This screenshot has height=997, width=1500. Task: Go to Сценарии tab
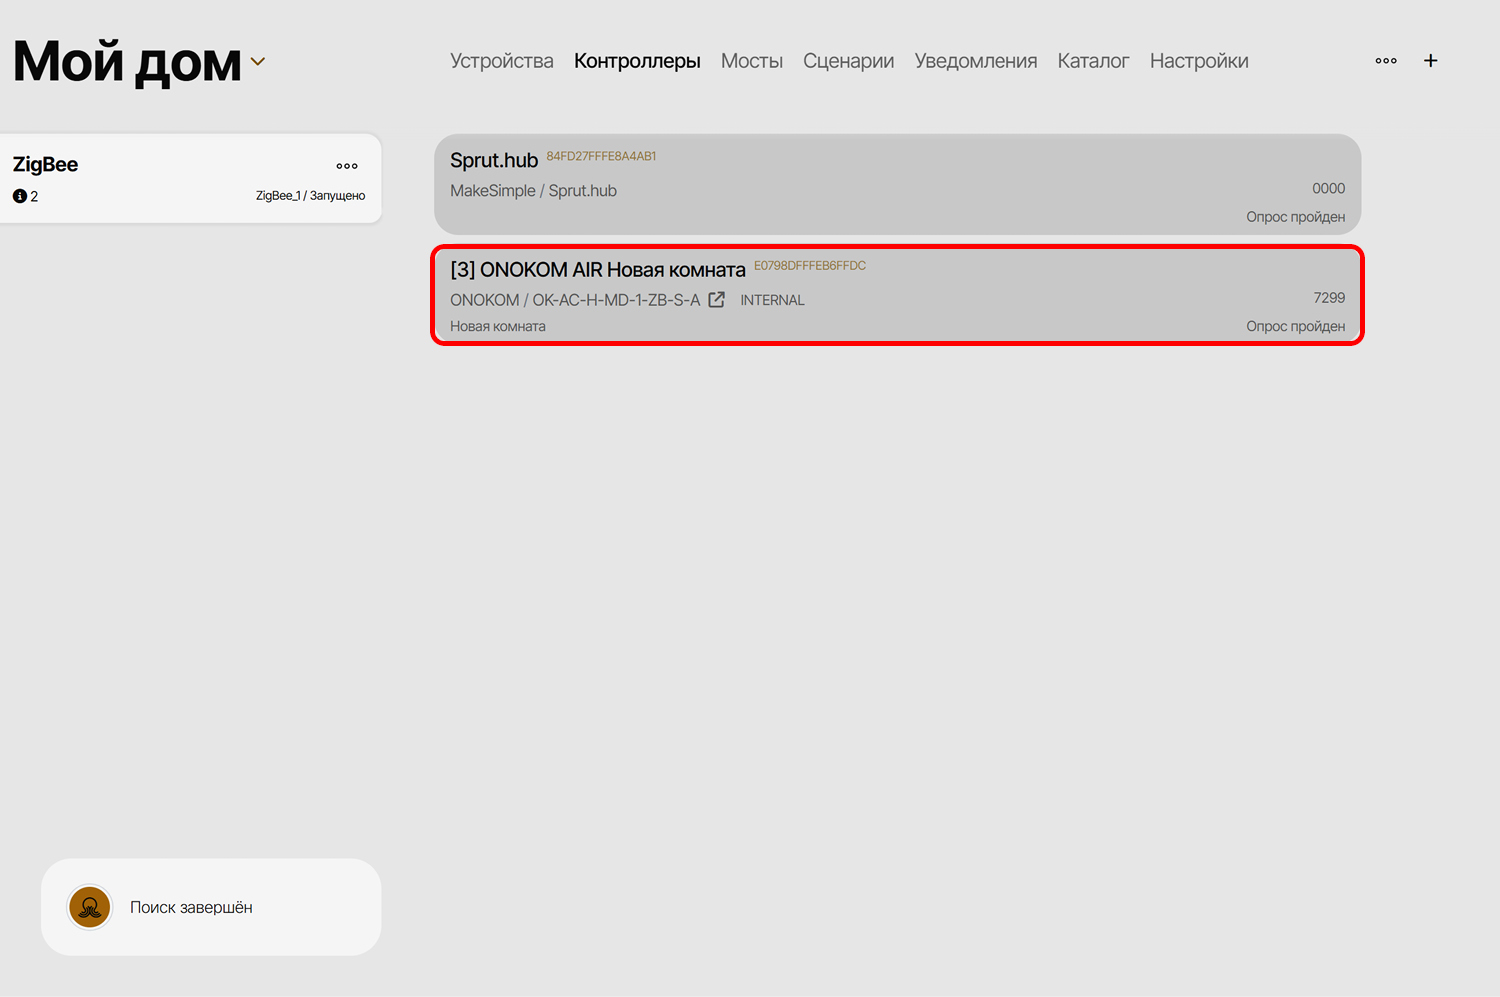[849, 61]
